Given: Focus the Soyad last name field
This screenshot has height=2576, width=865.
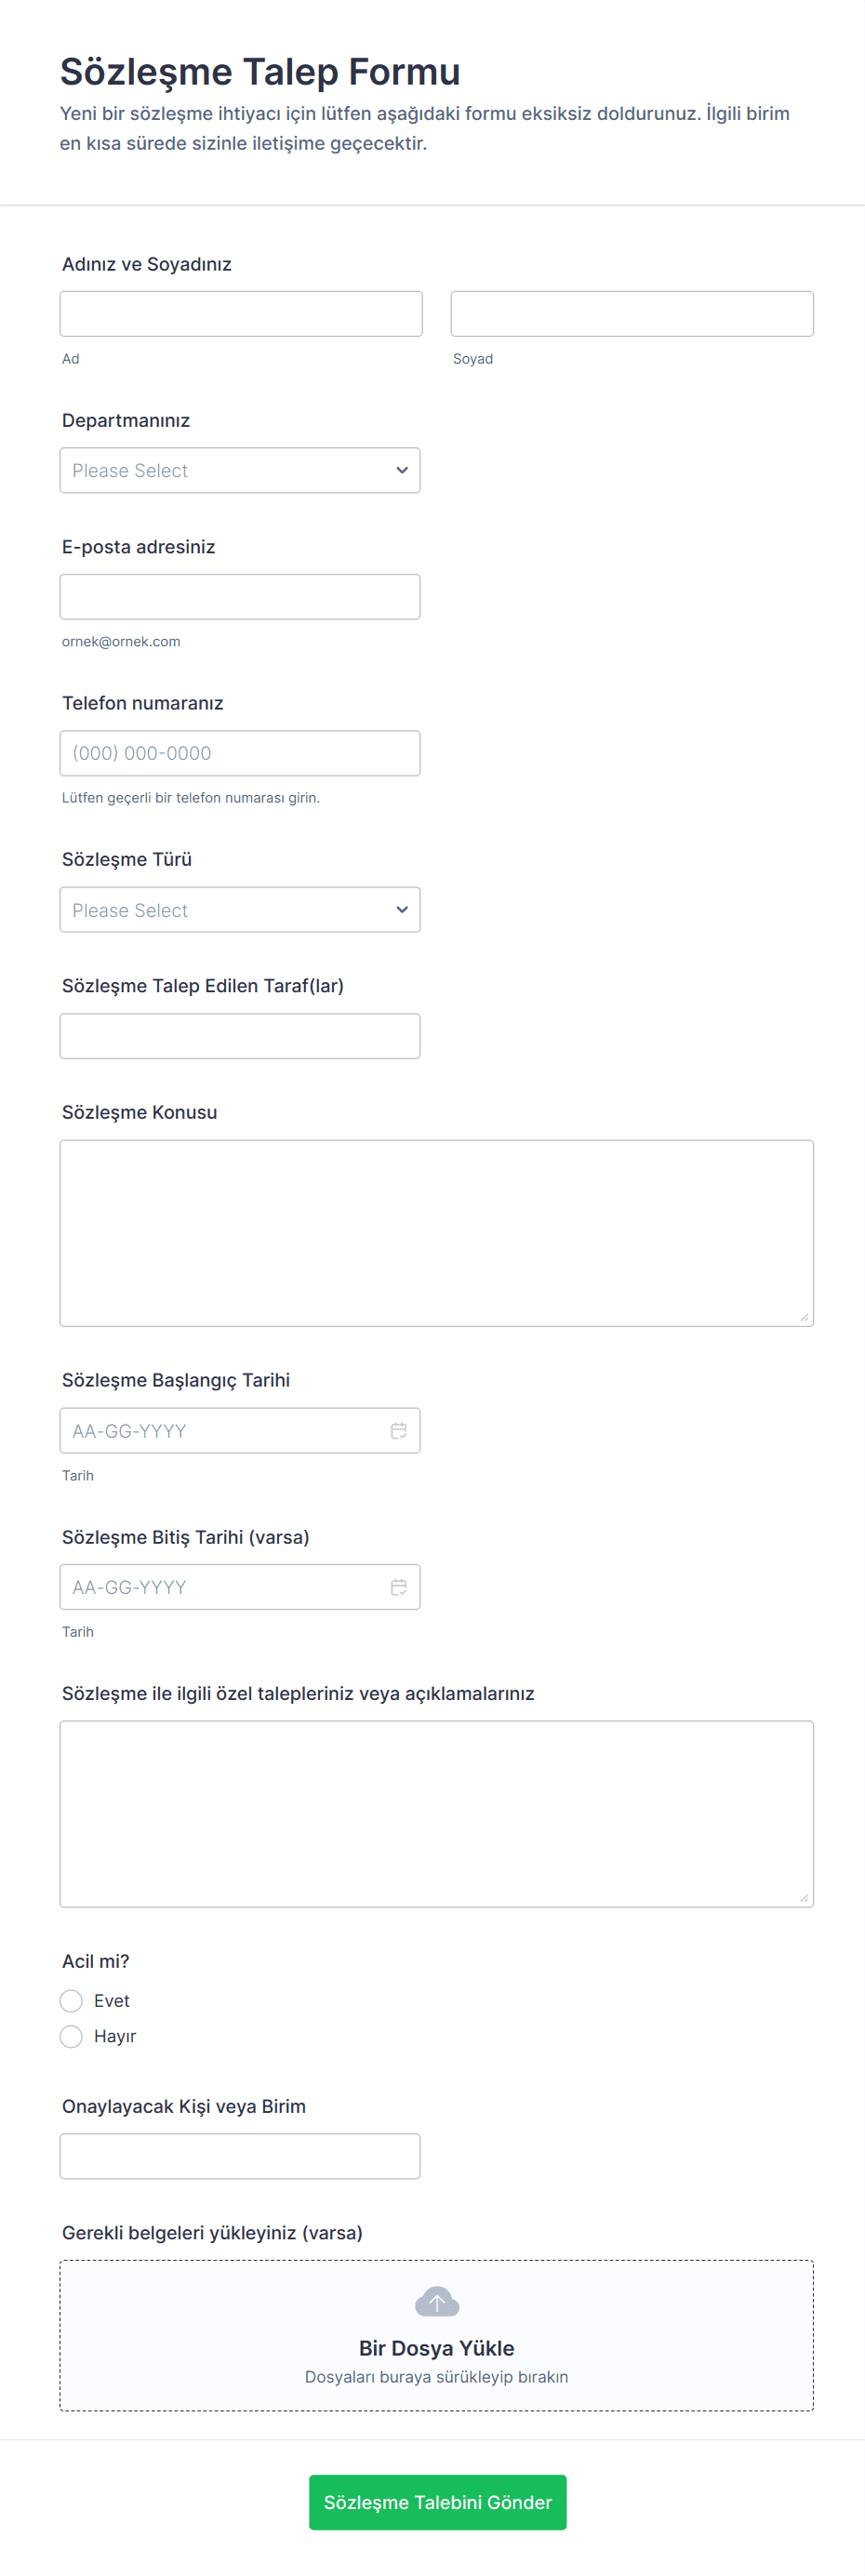Looking at the screenshot, I should pyautogui.click(x=632, y=314).
